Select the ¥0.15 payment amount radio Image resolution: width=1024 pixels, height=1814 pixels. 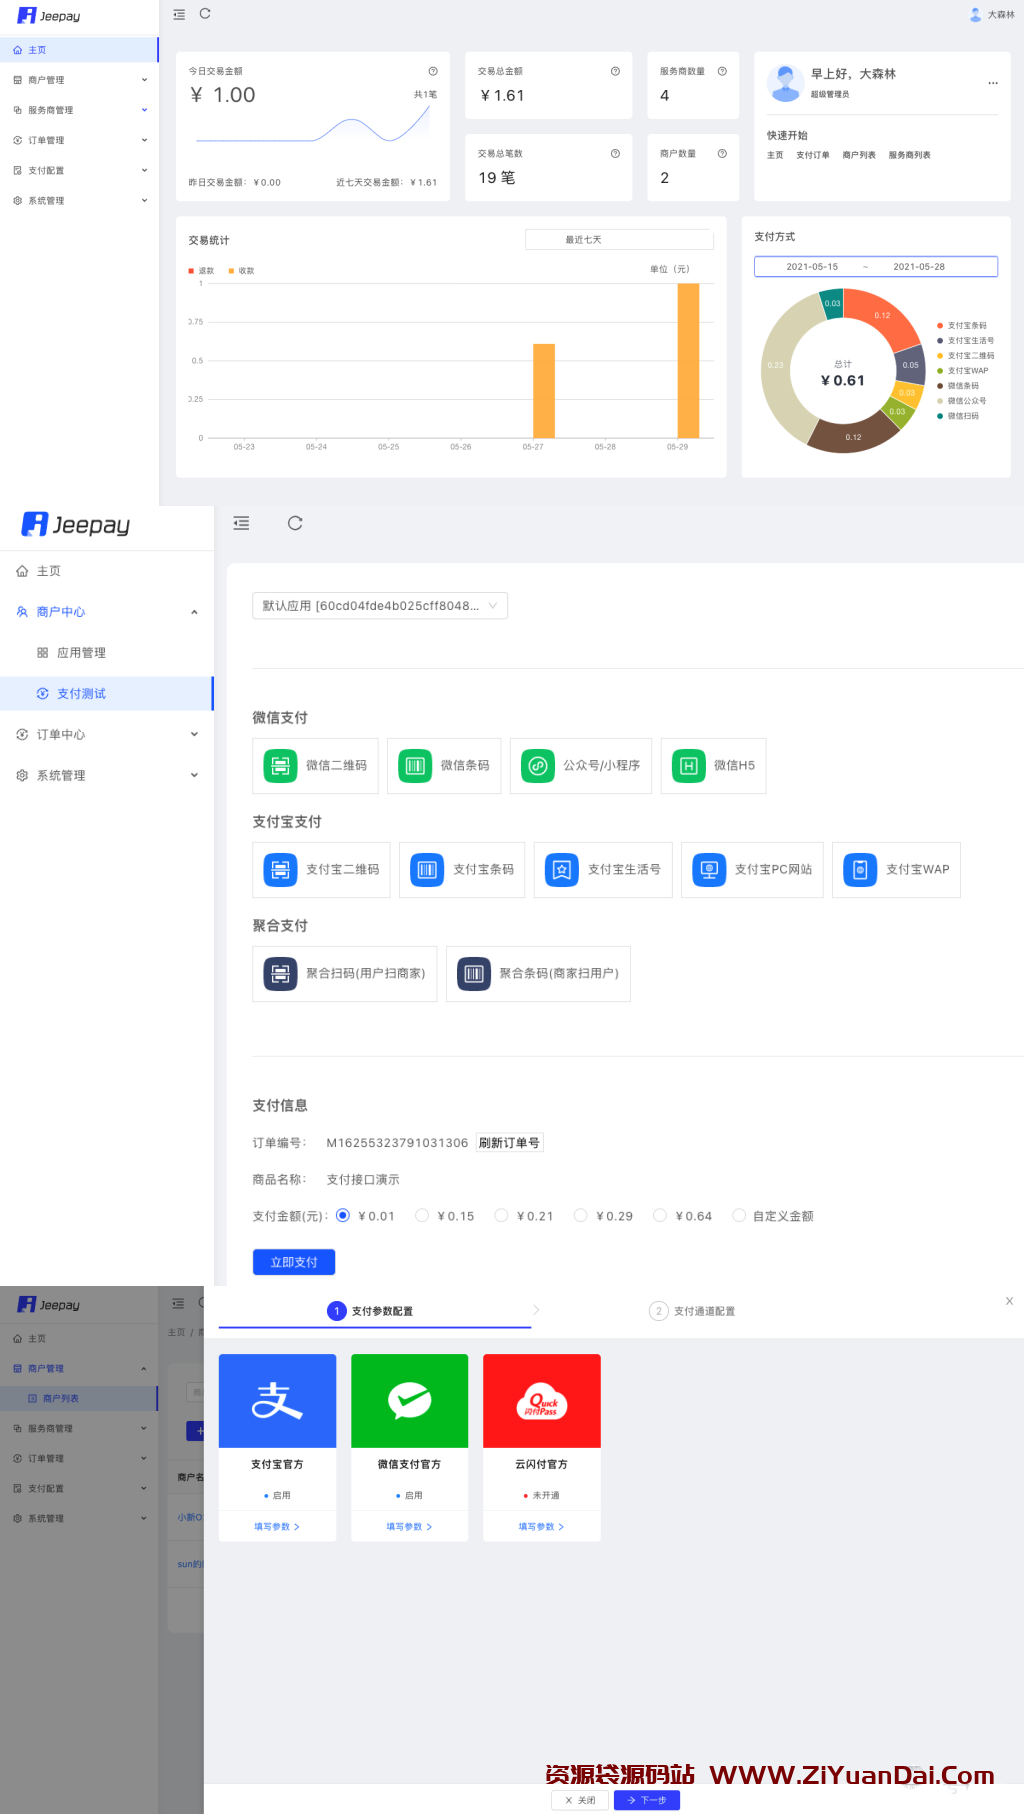coord(422,1216)
